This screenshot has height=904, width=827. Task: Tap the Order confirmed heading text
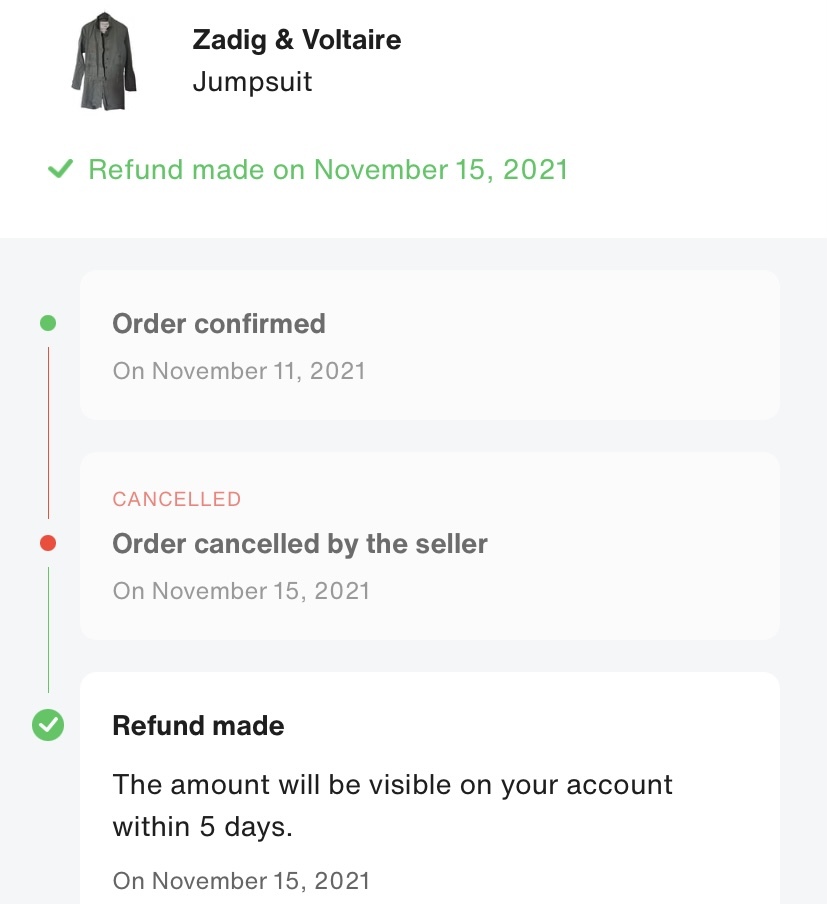(219, 323)
